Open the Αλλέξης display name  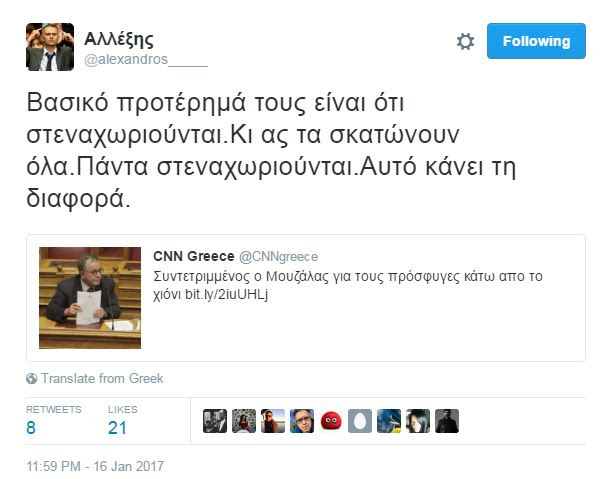click(119, 39)
